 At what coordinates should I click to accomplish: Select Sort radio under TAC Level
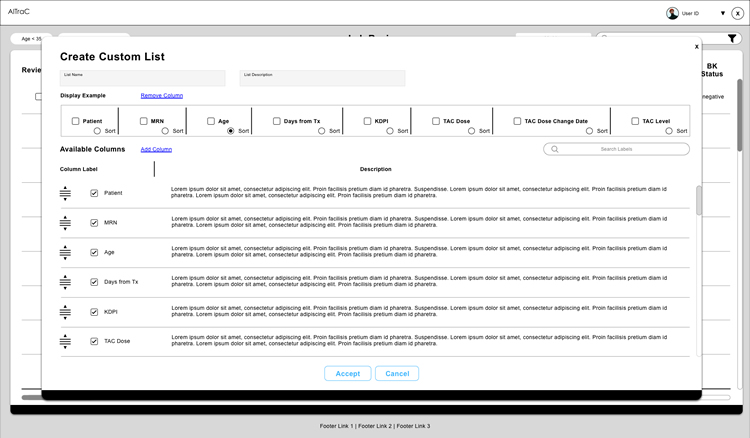pyautogui.click(x=669, y=131)
